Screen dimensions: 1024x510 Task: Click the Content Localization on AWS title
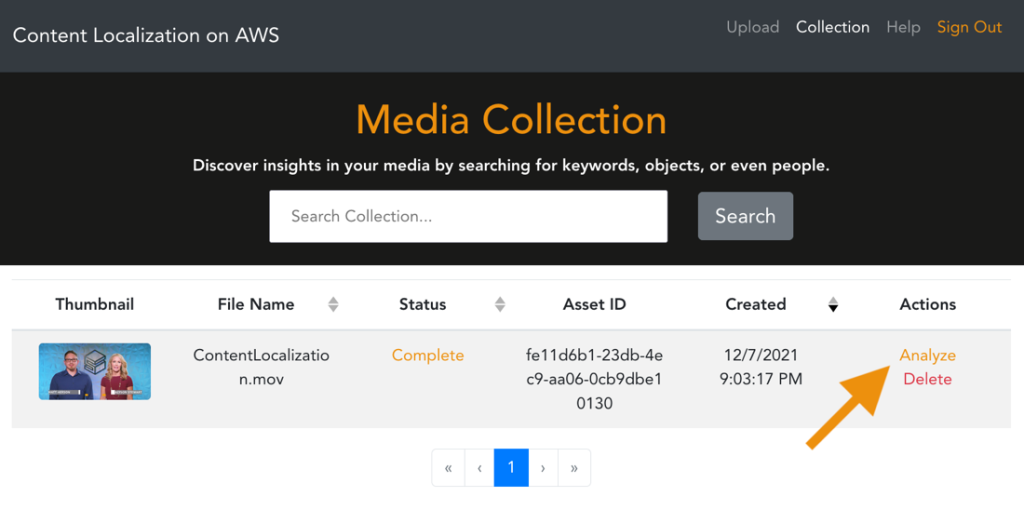(146, 35)
